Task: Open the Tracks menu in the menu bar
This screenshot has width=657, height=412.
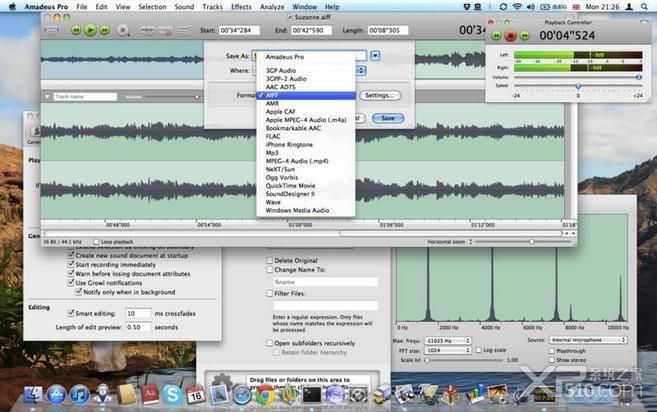Action: click(x=212, y=7)
